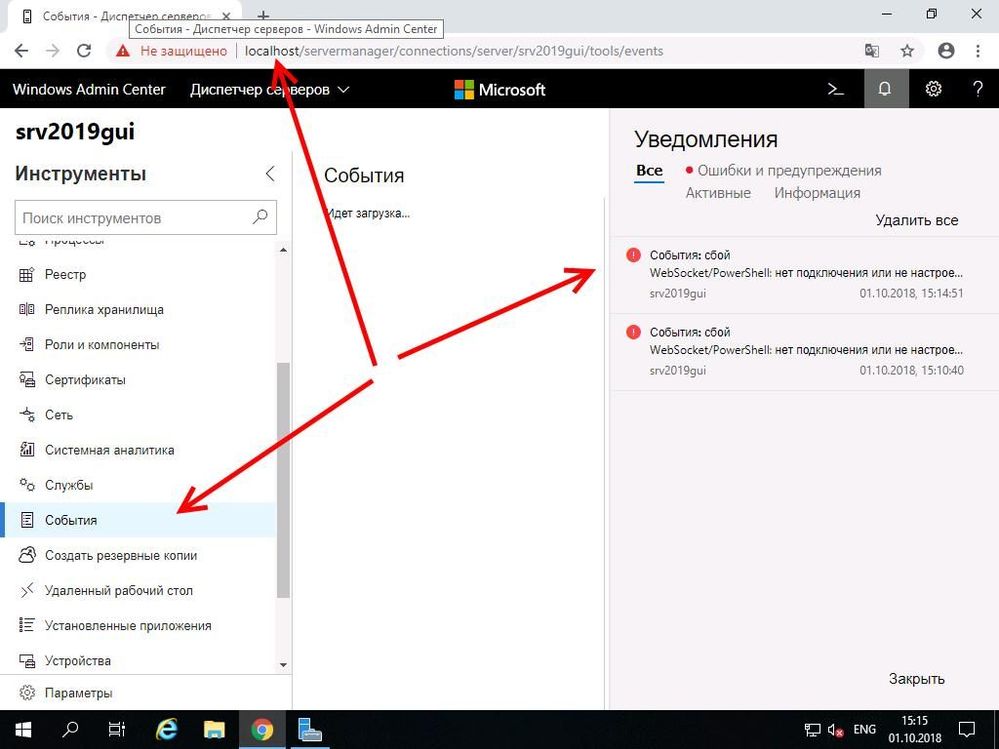Open the 15:10:40 События: сбой notification
The image size is (999, 749).
[804, 352]
